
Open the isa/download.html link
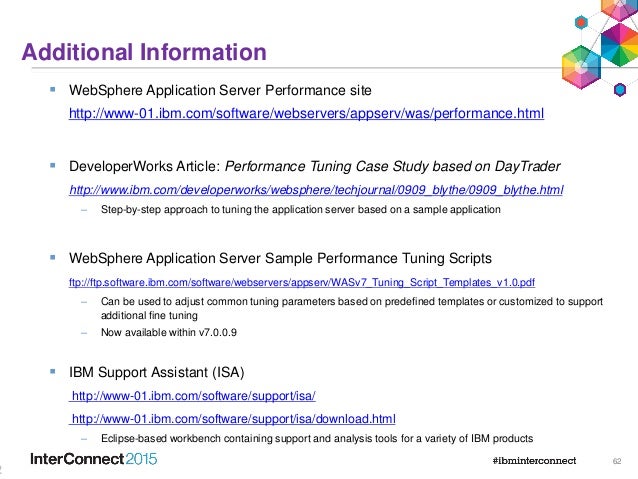pyautogui.click(x=232, y=419)
